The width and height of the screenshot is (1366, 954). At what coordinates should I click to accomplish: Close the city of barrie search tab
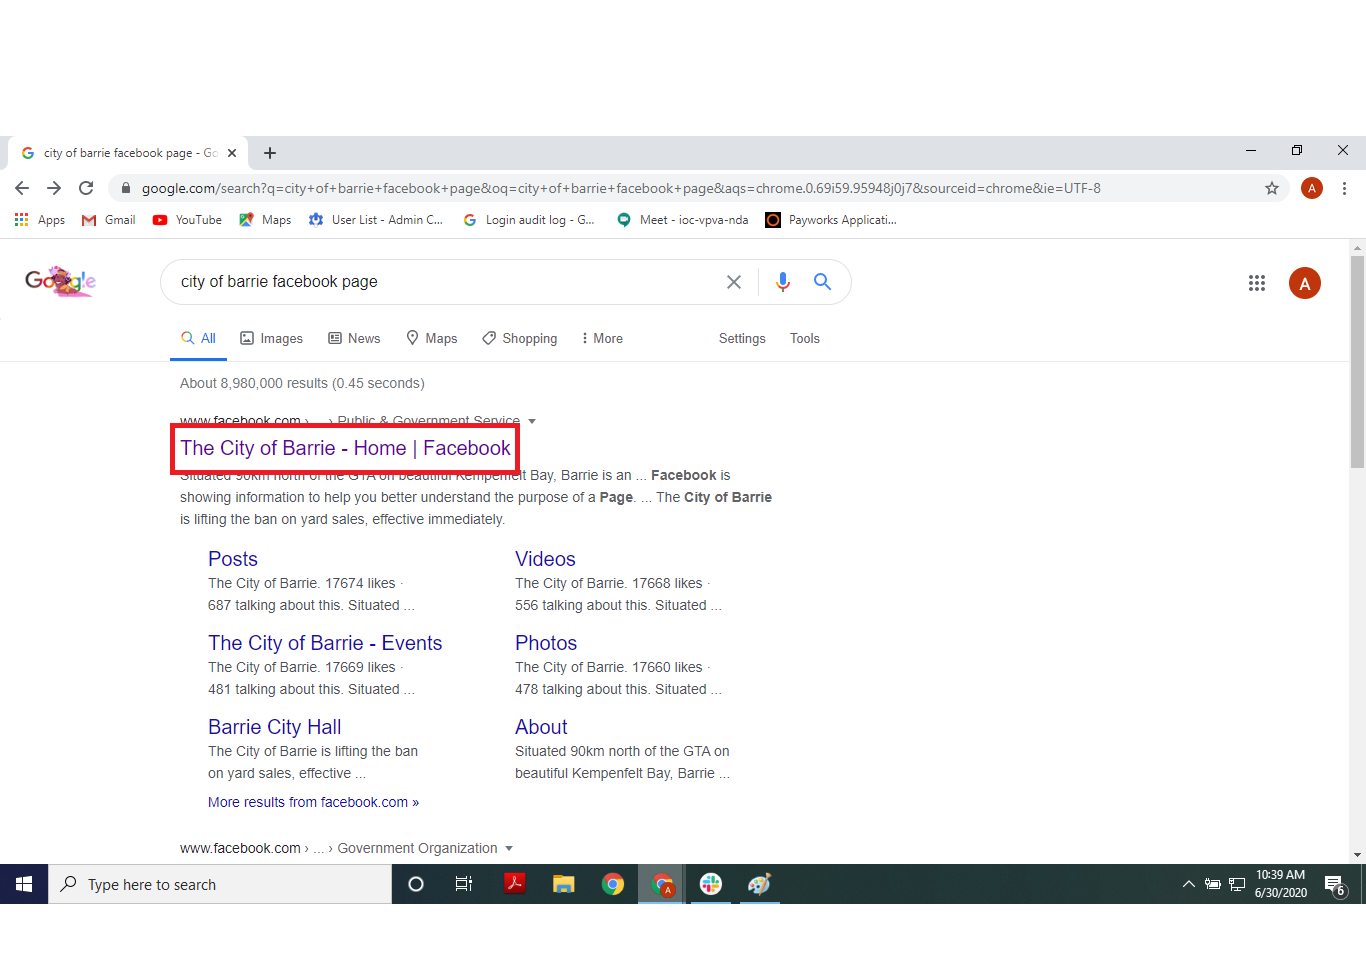(x=232, y=153)
